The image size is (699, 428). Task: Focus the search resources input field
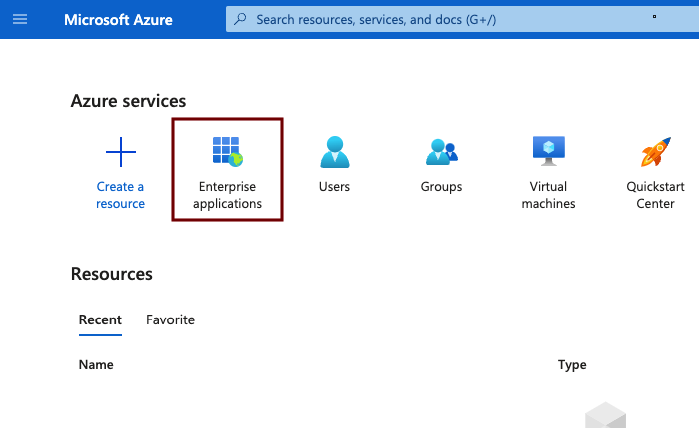tap(462, 19)
